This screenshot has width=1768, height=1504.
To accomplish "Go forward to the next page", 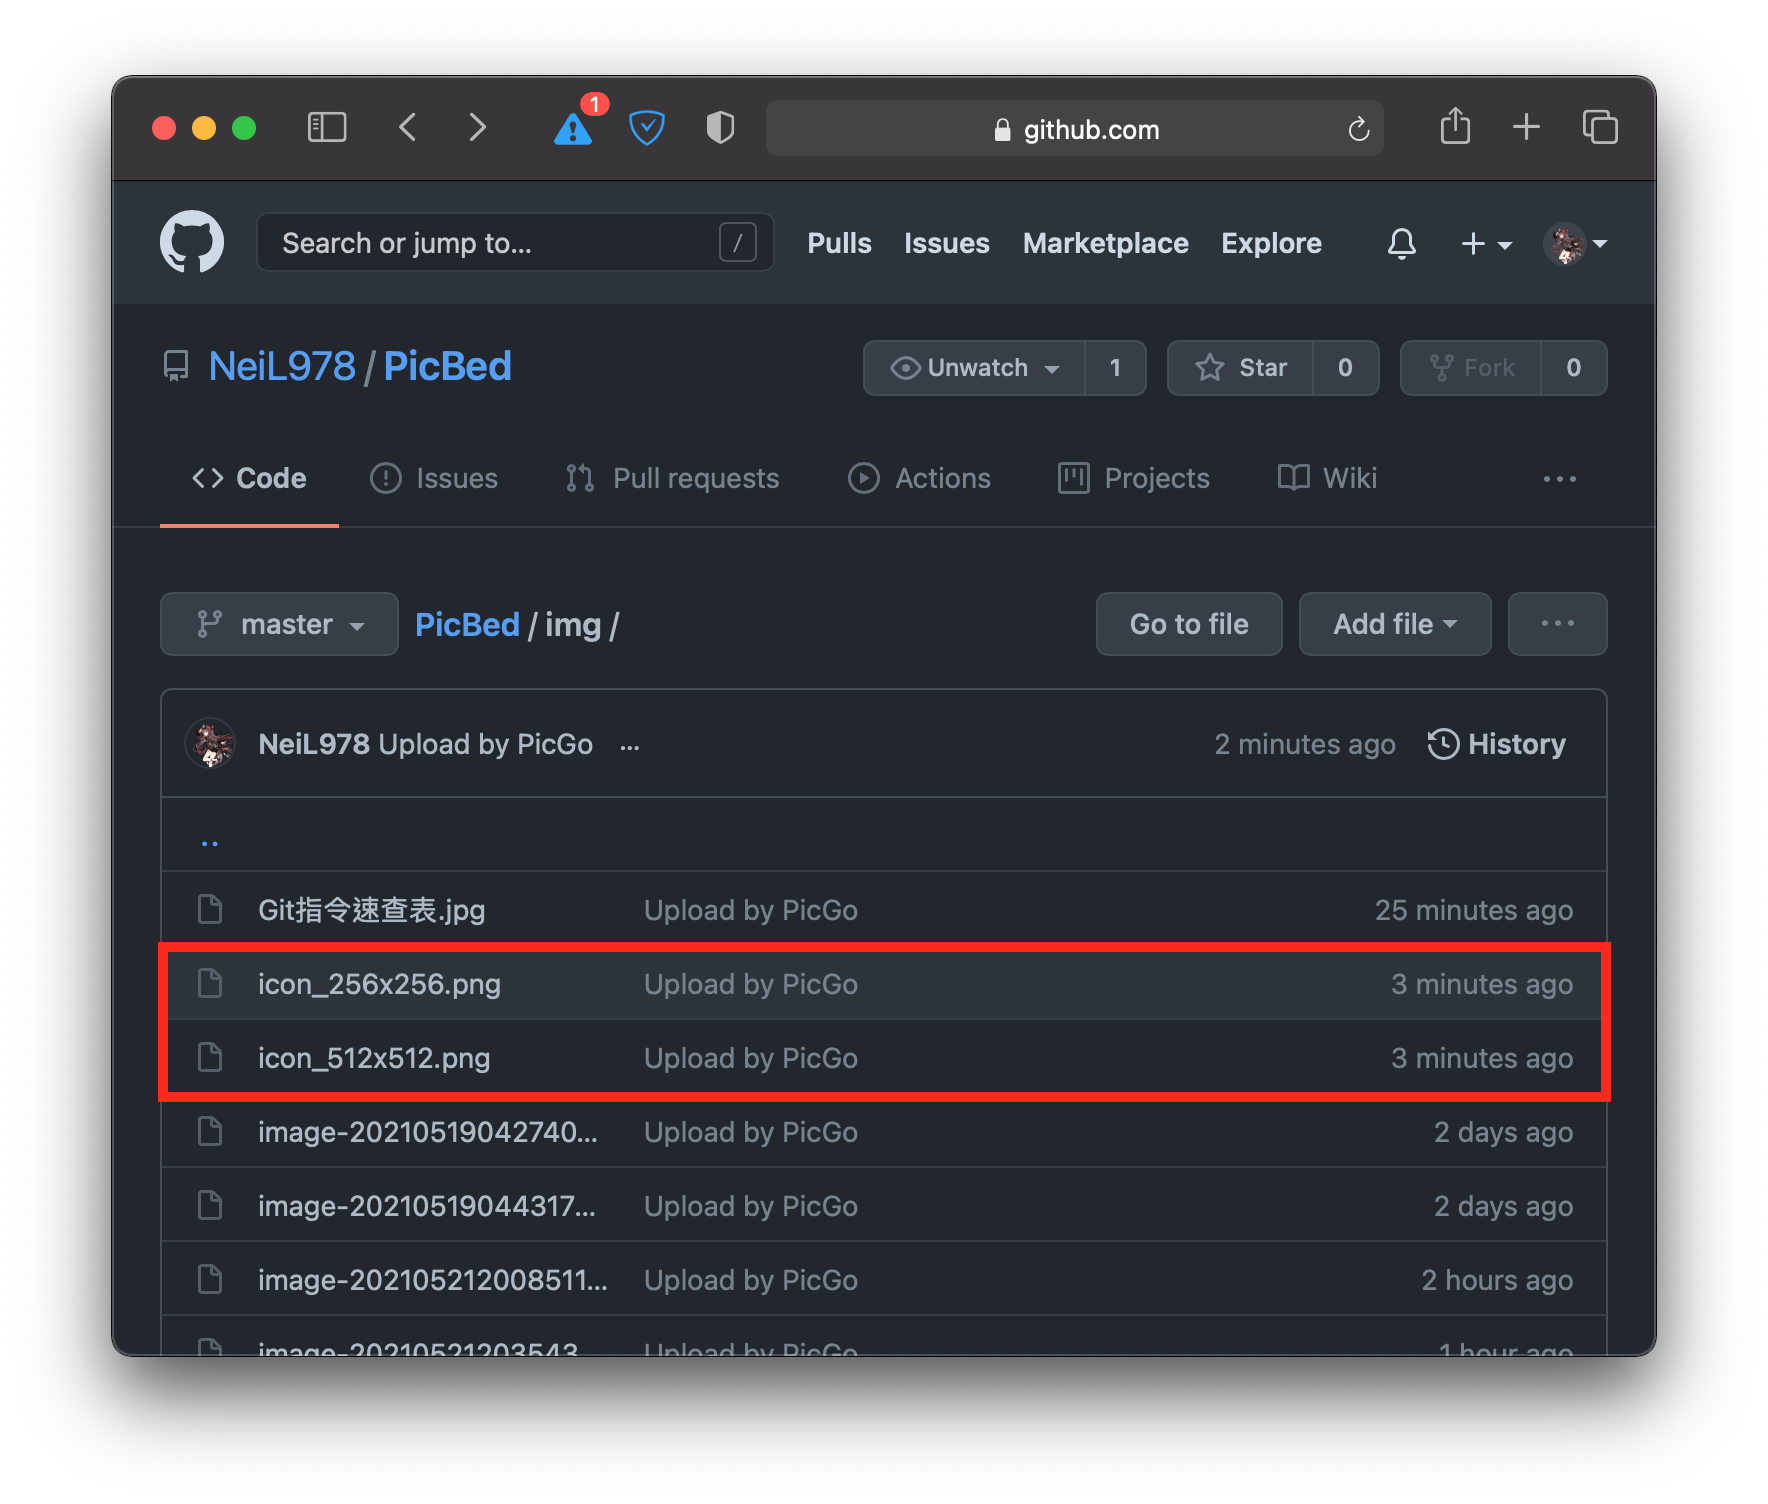I will [478, 128].
